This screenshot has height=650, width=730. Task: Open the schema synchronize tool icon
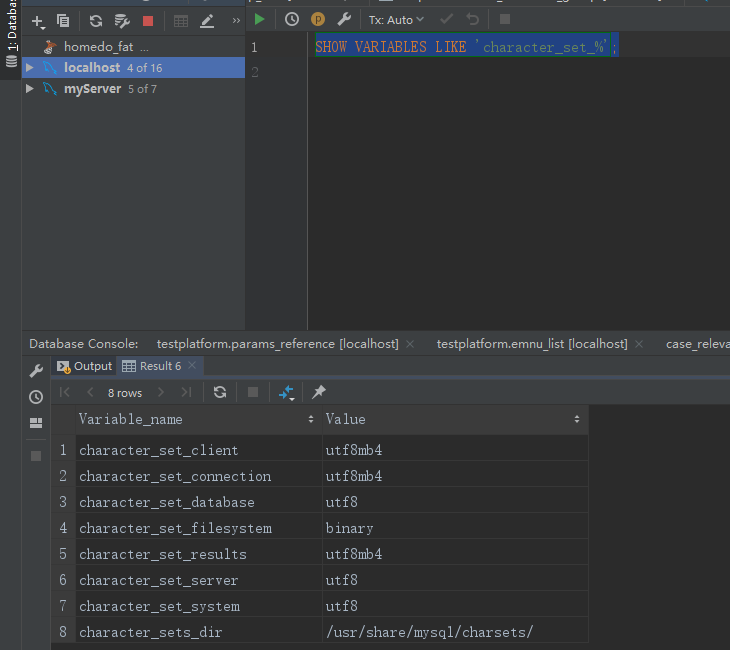[122, 20]
